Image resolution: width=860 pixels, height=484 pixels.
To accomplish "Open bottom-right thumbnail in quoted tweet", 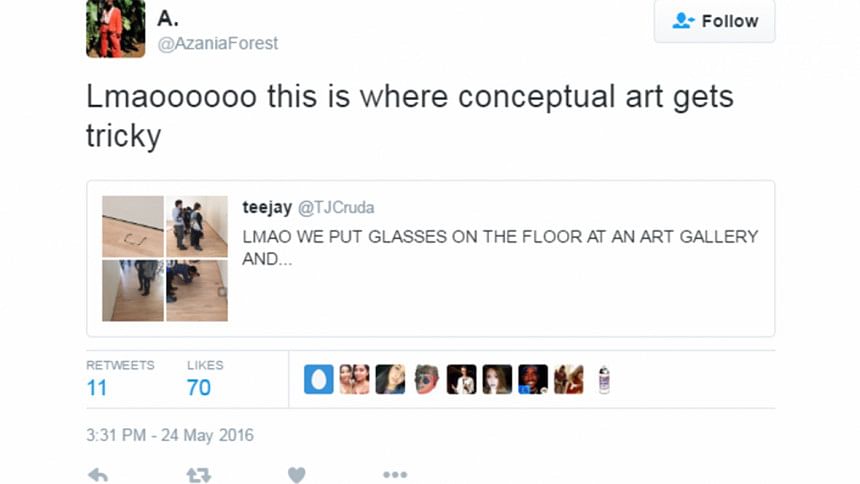I will click(x=196, y=290).
